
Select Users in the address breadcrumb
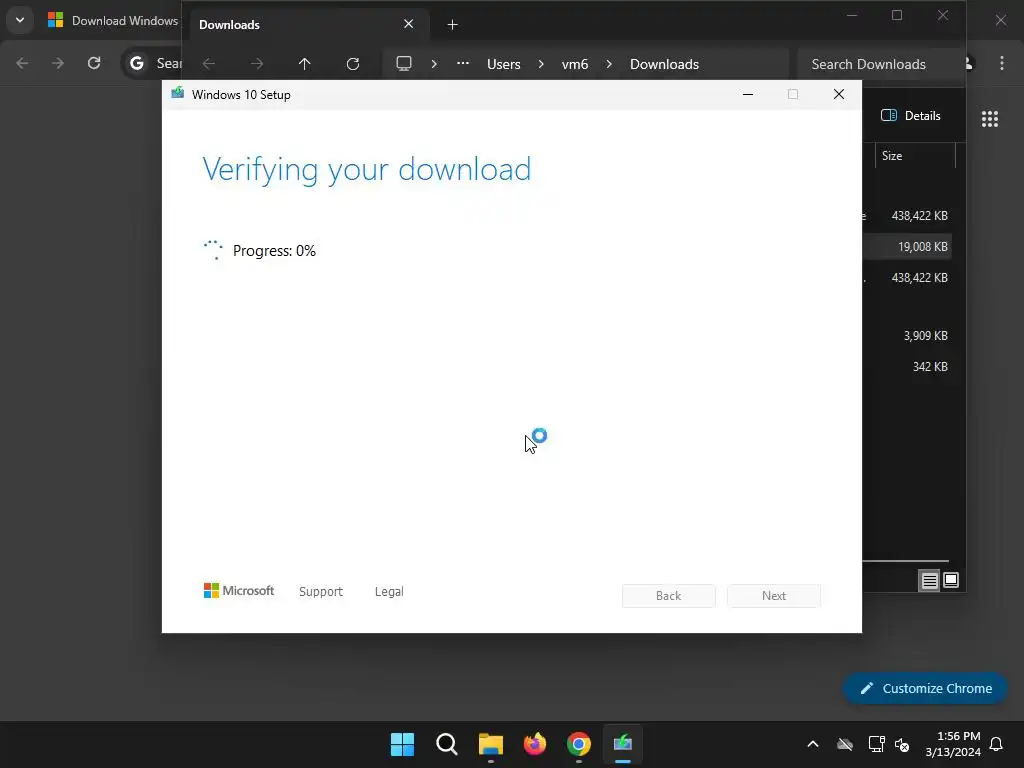(x=504, y=64)
